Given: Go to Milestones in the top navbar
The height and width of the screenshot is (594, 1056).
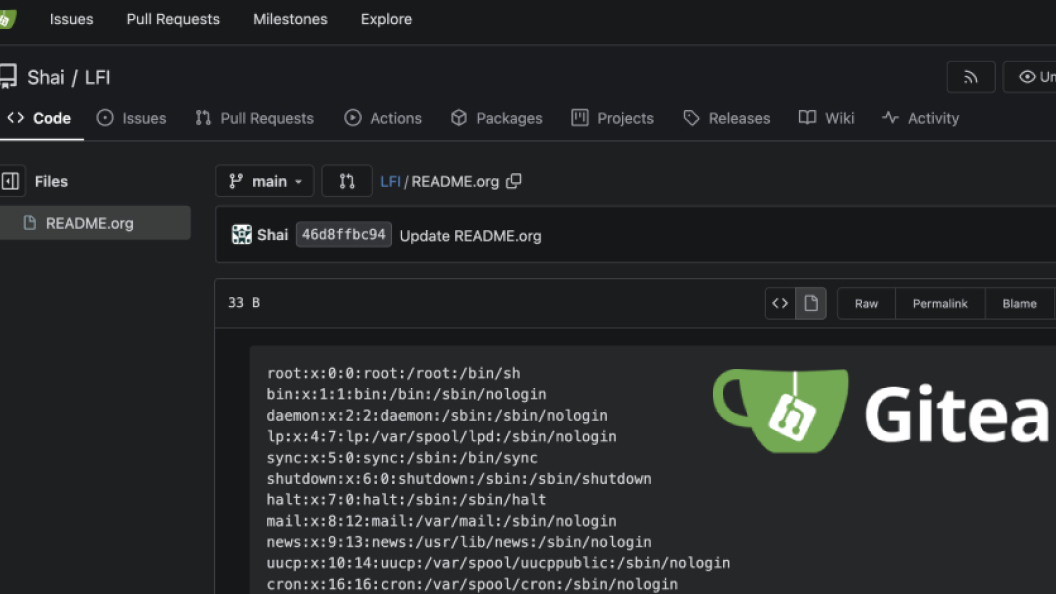Looking at the screenshot, I should pos(290,19).
